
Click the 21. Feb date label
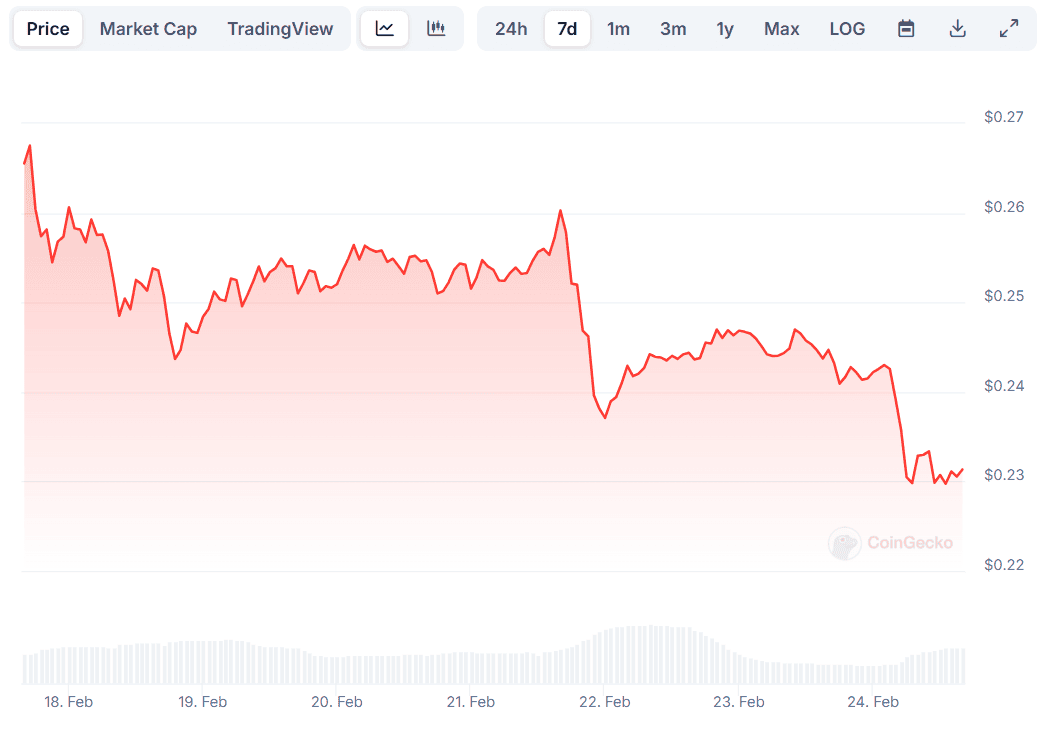[470, 702]
